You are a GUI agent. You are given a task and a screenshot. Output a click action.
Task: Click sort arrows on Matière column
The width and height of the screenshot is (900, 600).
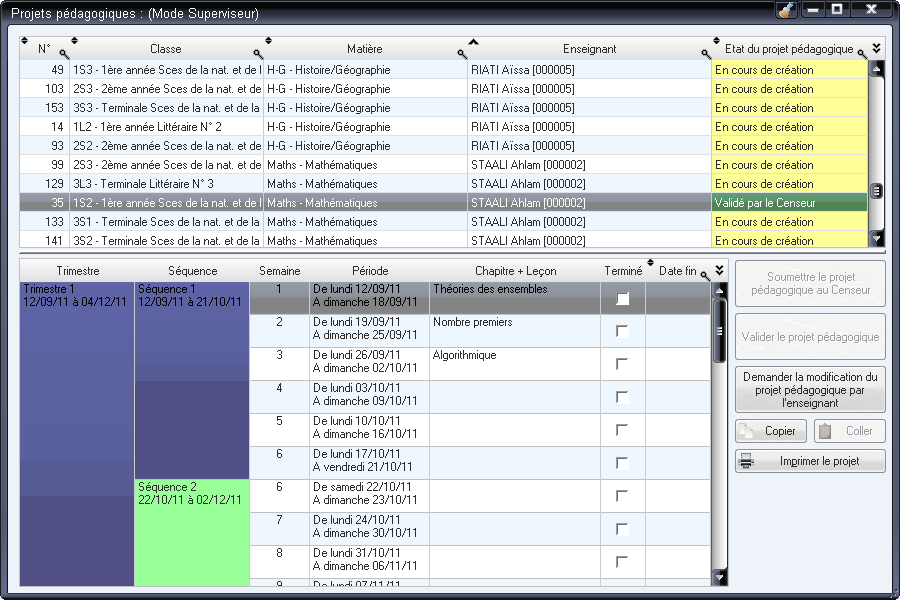[x=269, y=40]
